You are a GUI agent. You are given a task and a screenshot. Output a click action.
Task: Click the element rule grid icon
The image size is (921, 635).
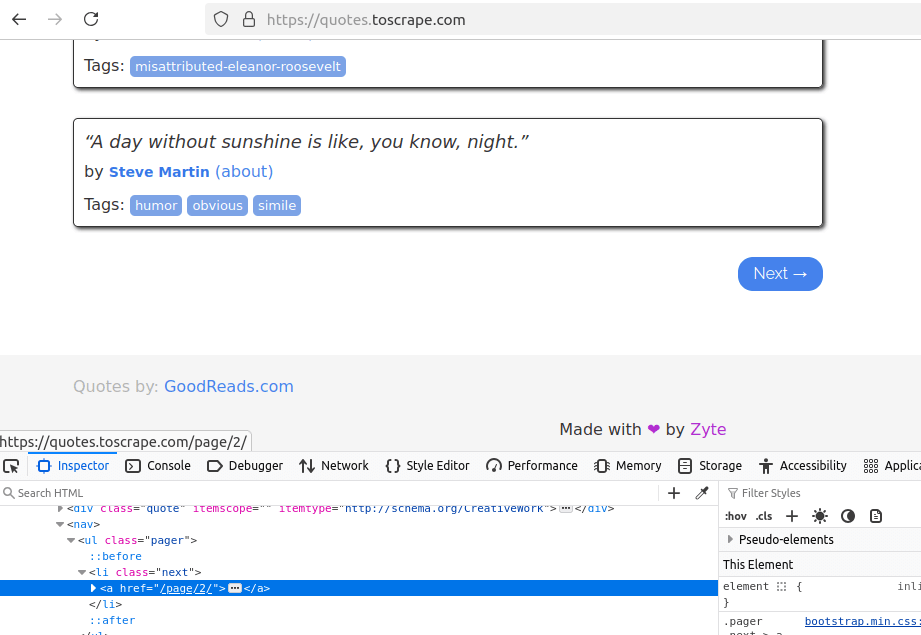click(781, 586)
